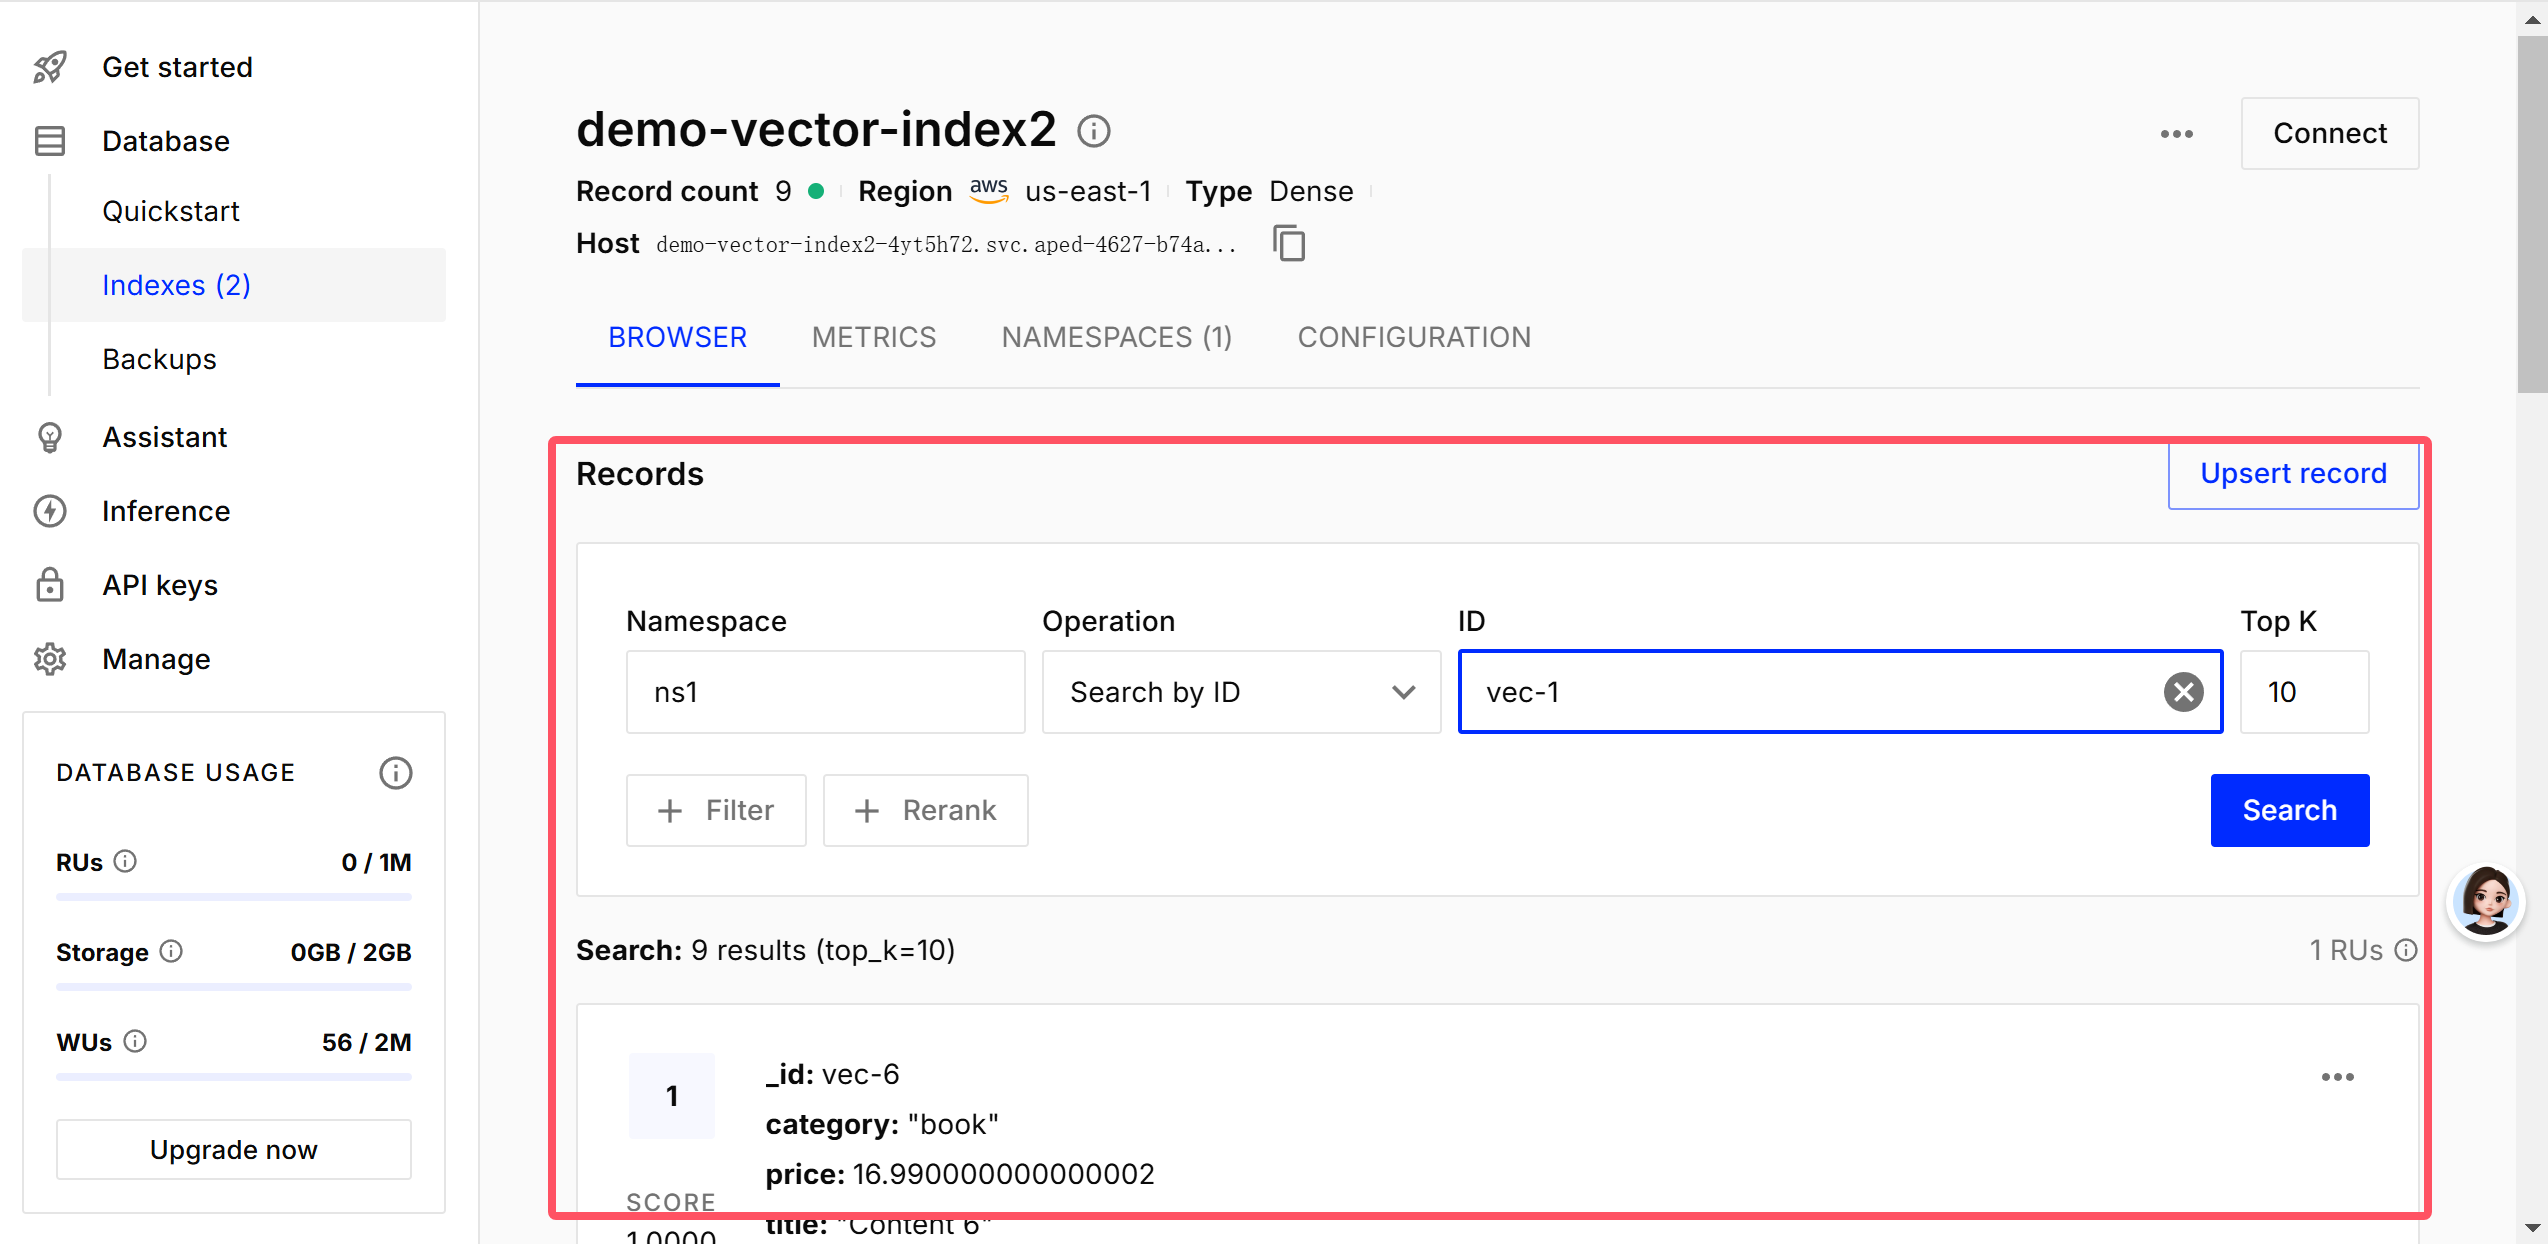The height and width of the screenshot is (1244, 2548).
Task: Click the Upsert record button
Action: click(2293, 474)
